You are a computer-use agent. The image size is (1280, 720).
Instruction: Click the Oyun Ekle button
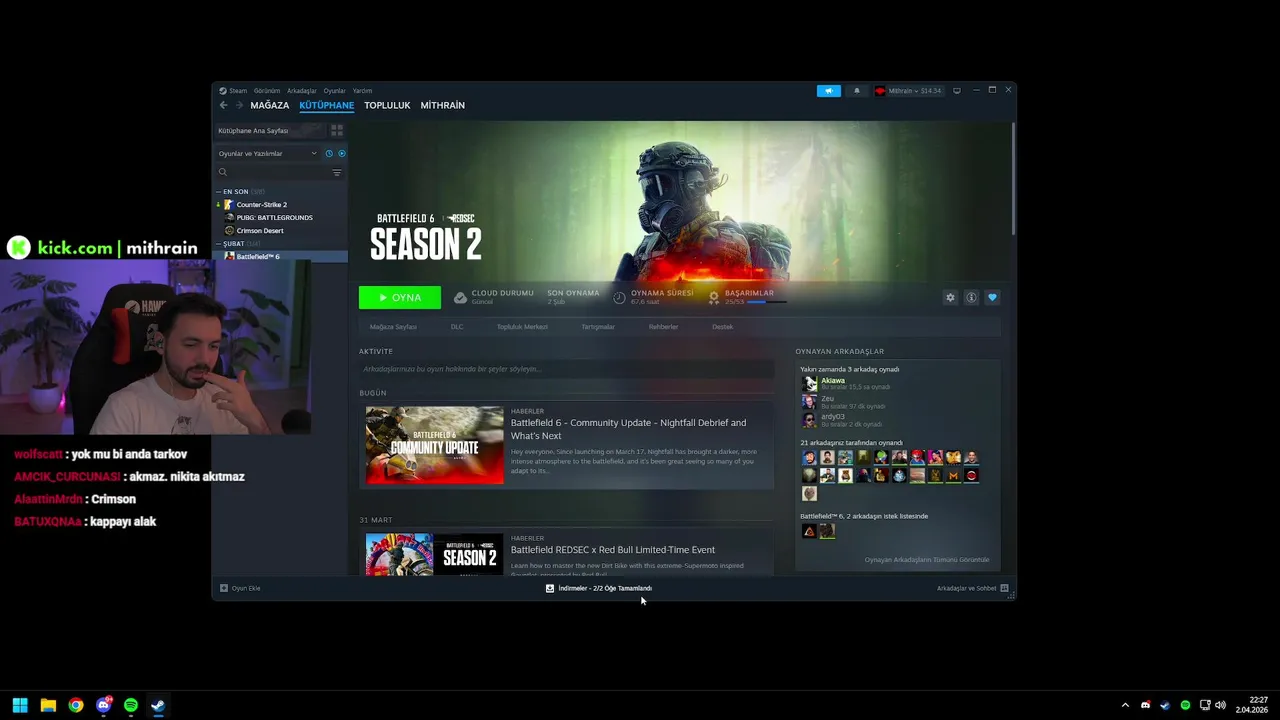pyautogui.click(x=240, y=588)
